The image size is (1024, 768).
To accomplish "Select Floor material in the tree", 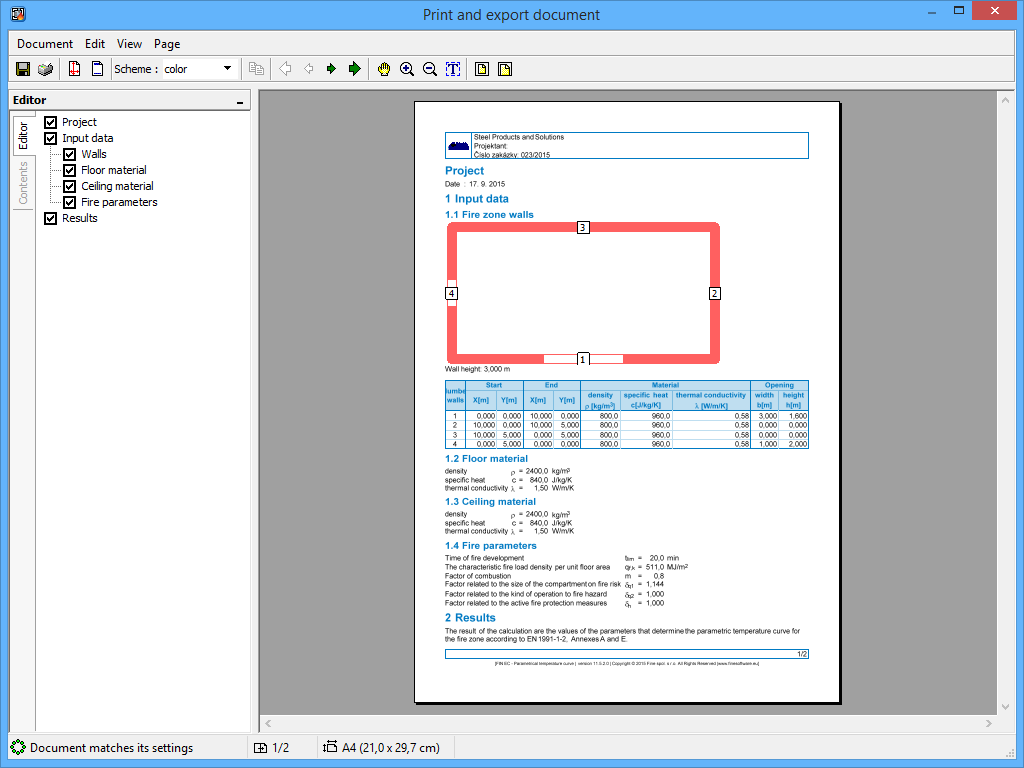I will (x=114, y=170).
